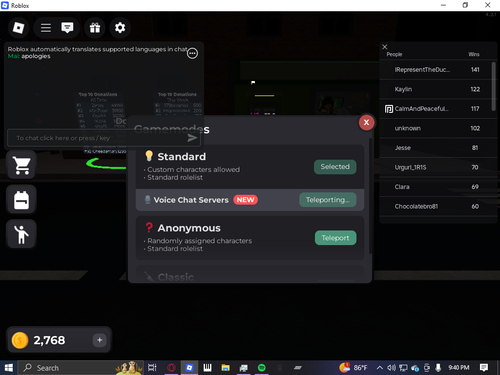Focus the chat input field
This screenshot has height=375, width=500.
(104, 138)
